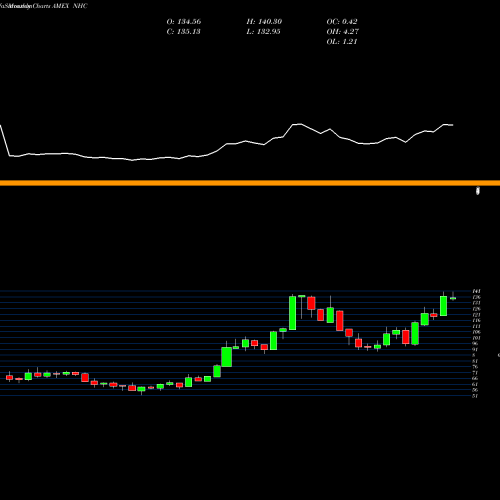Click the 66 price axis label

(x=475, y=379)
